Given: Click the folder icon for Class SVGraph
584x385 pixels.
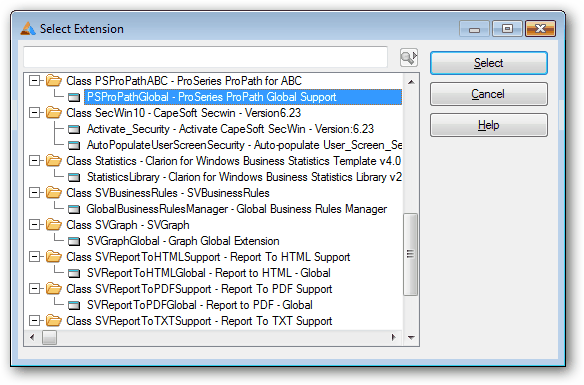Looking at the screenshot, I should (54, 225).
